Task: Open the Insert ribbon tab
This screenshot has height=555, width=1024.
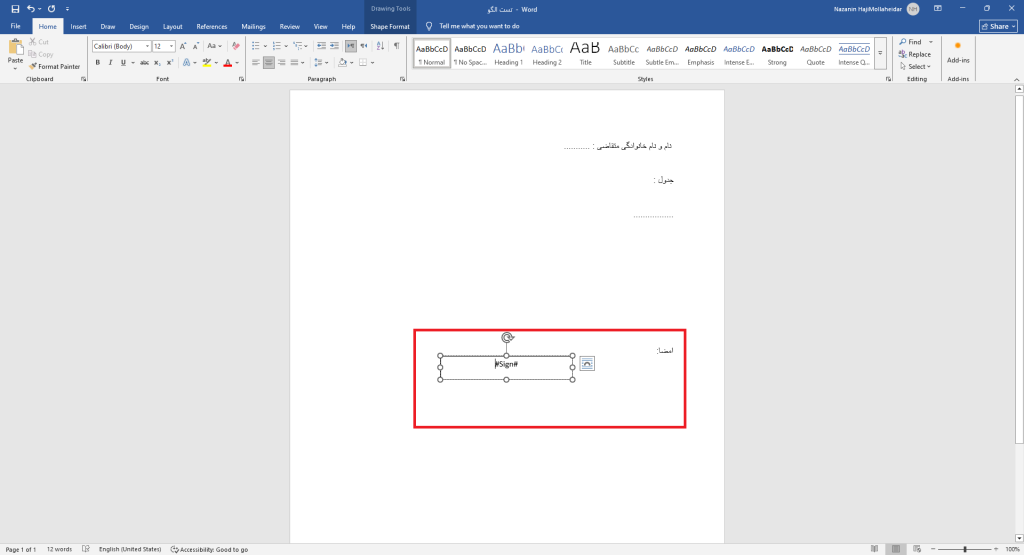Action: [x=78, y=26]
